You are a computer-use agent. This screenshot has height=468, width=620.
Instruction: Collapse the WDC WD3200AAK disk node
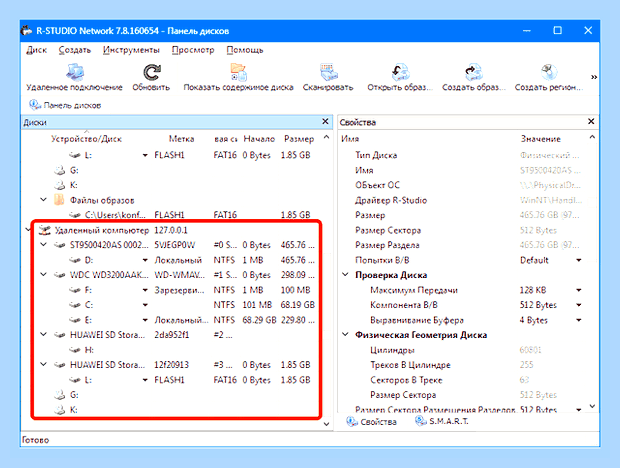(43, 275)
